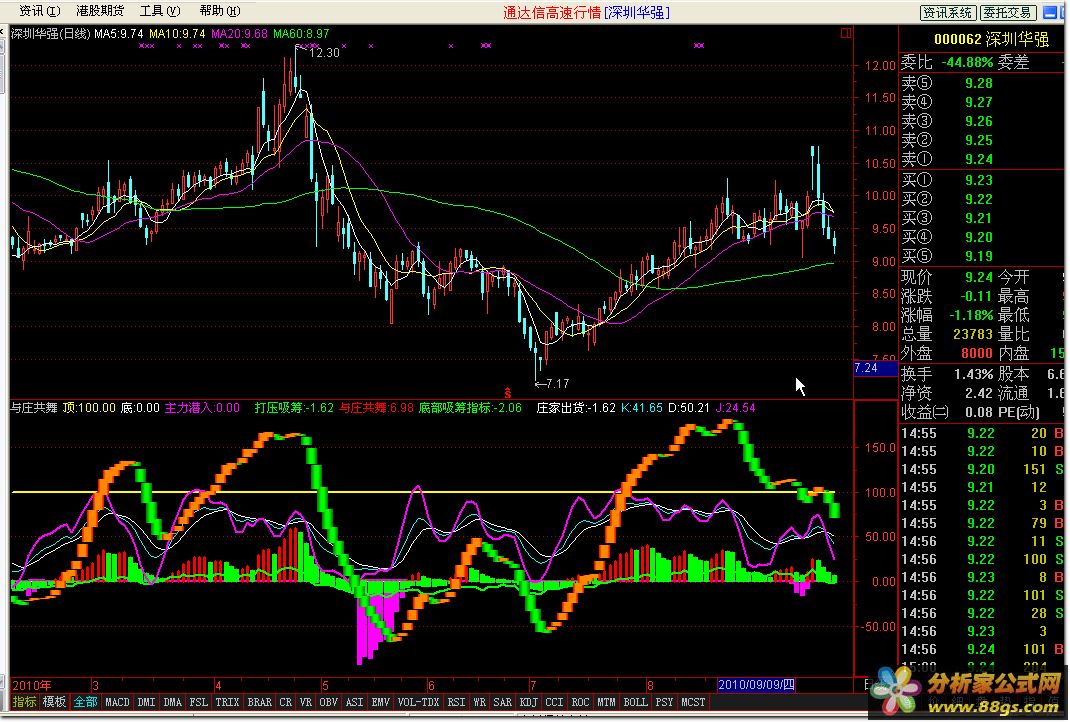Click the 深圳华强(日线) chart title label
1070x722 pixels.
tap(50, 33)
